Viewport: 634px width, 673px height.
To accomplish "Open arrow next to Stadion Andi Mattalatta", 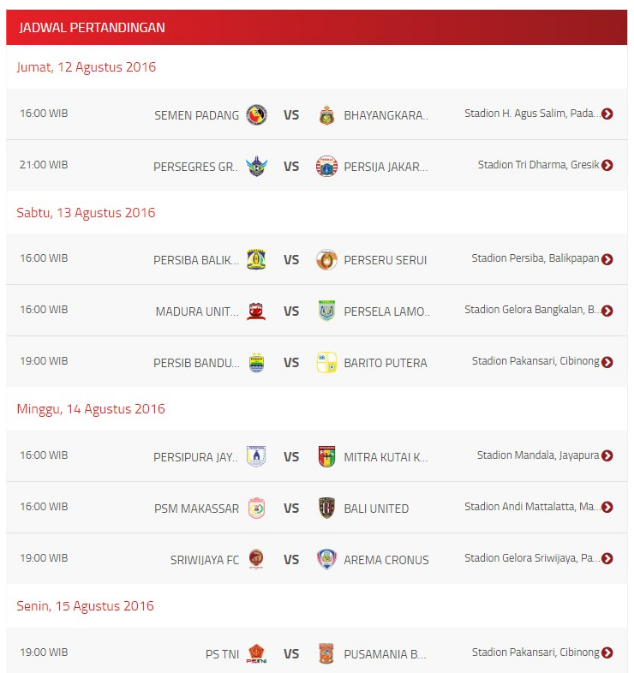I will 607,507.
